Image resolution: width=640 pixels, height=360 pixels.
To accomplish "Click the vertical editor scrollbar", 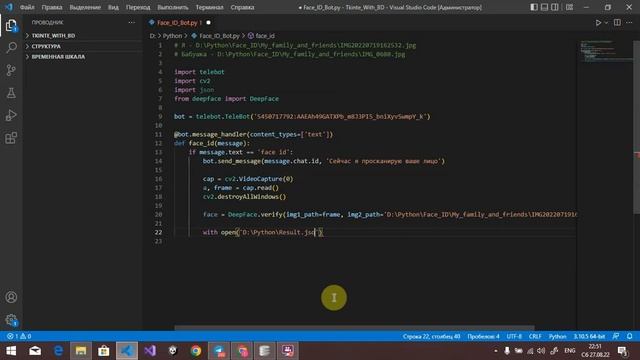I will click(636, 127).
